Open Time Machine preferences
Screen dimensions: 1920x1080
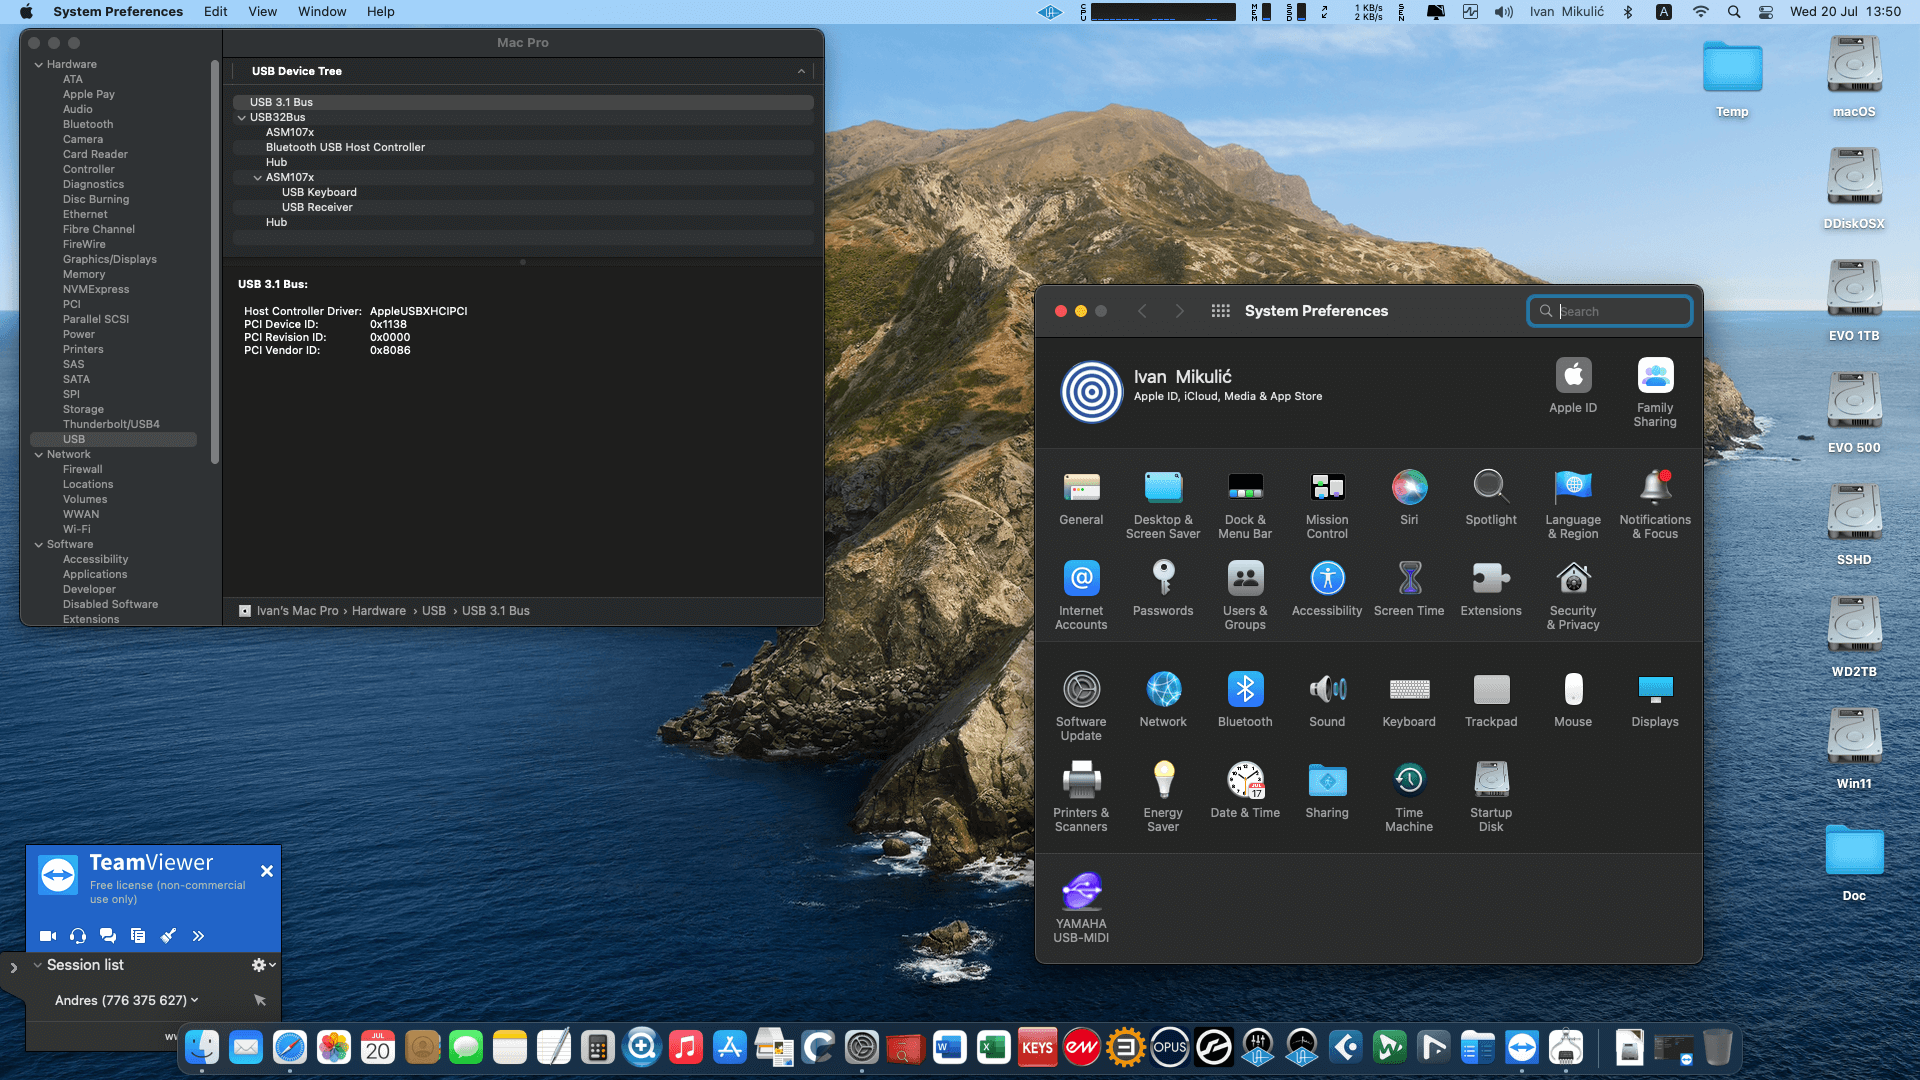coord(1409,798)
